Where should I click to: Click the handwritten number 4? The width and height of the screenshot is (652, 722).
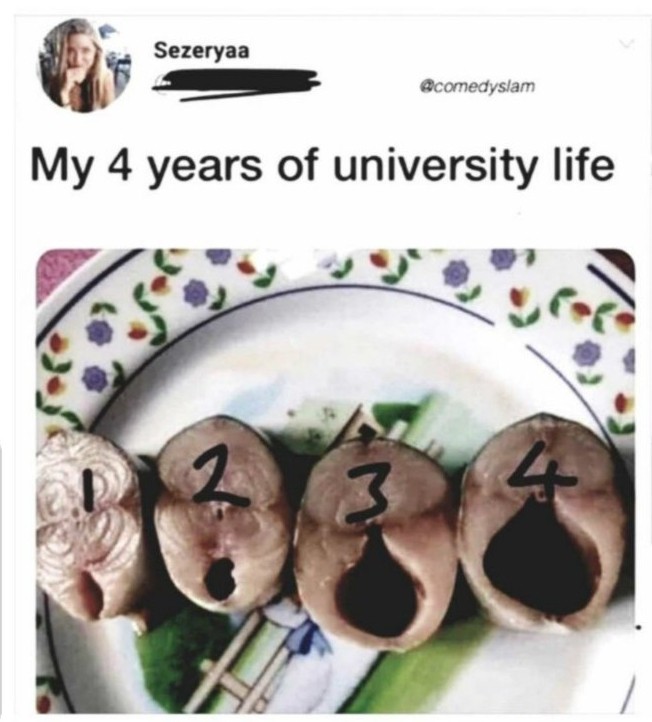click(x=542, y=472)
